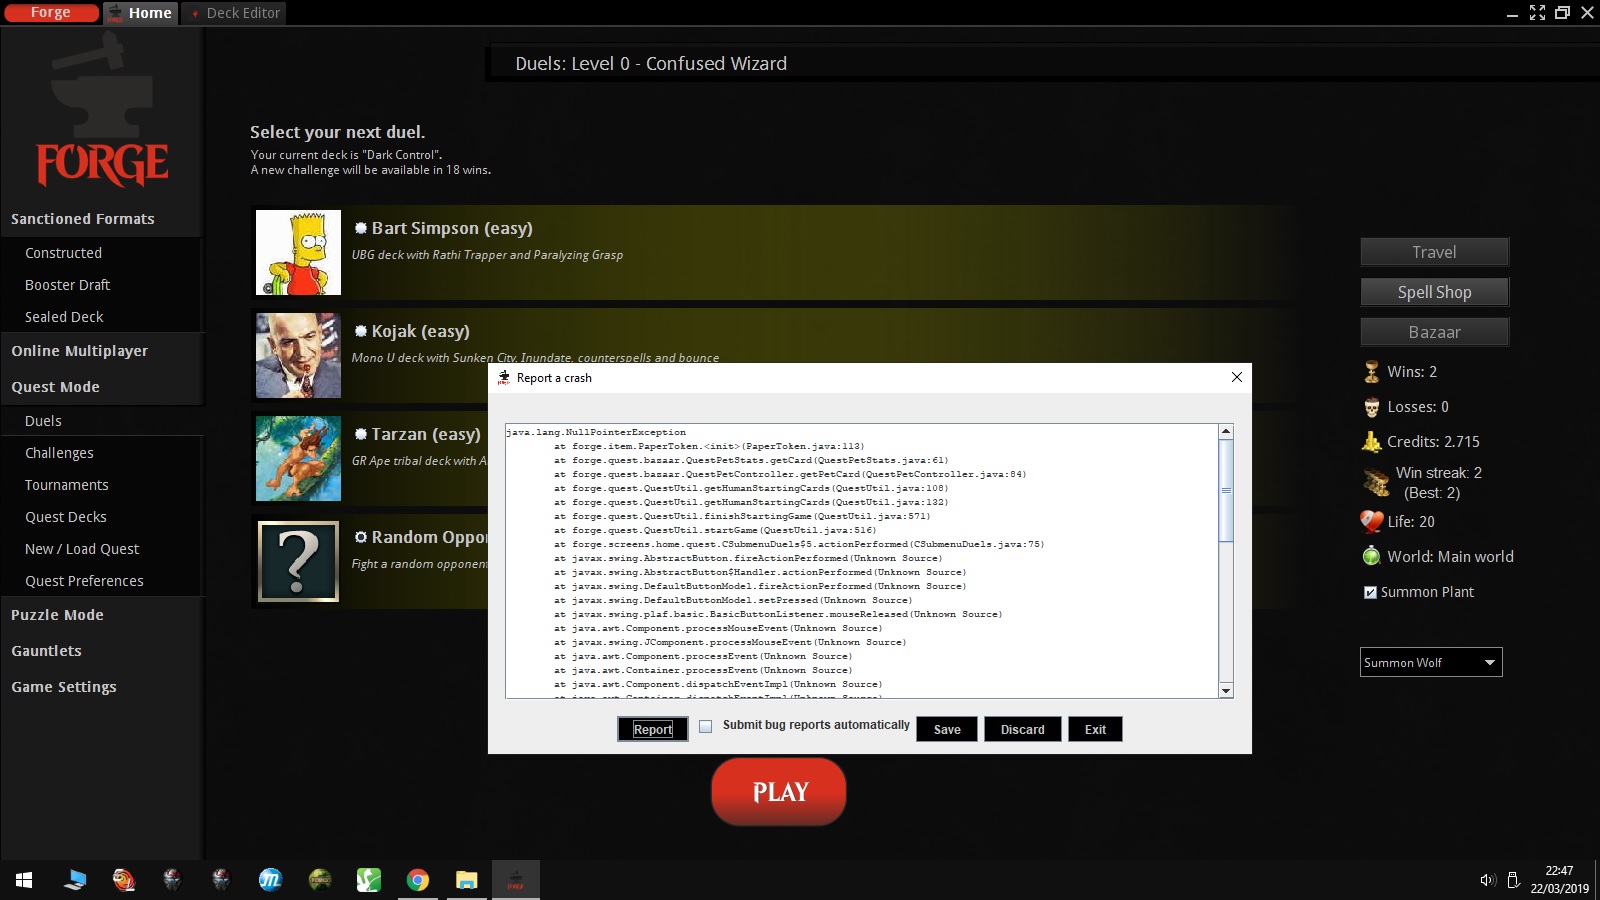Open Quest Preferences in the sidebar
The height and width of the screenshot is (900, 1600).
[x=84, y=581]
